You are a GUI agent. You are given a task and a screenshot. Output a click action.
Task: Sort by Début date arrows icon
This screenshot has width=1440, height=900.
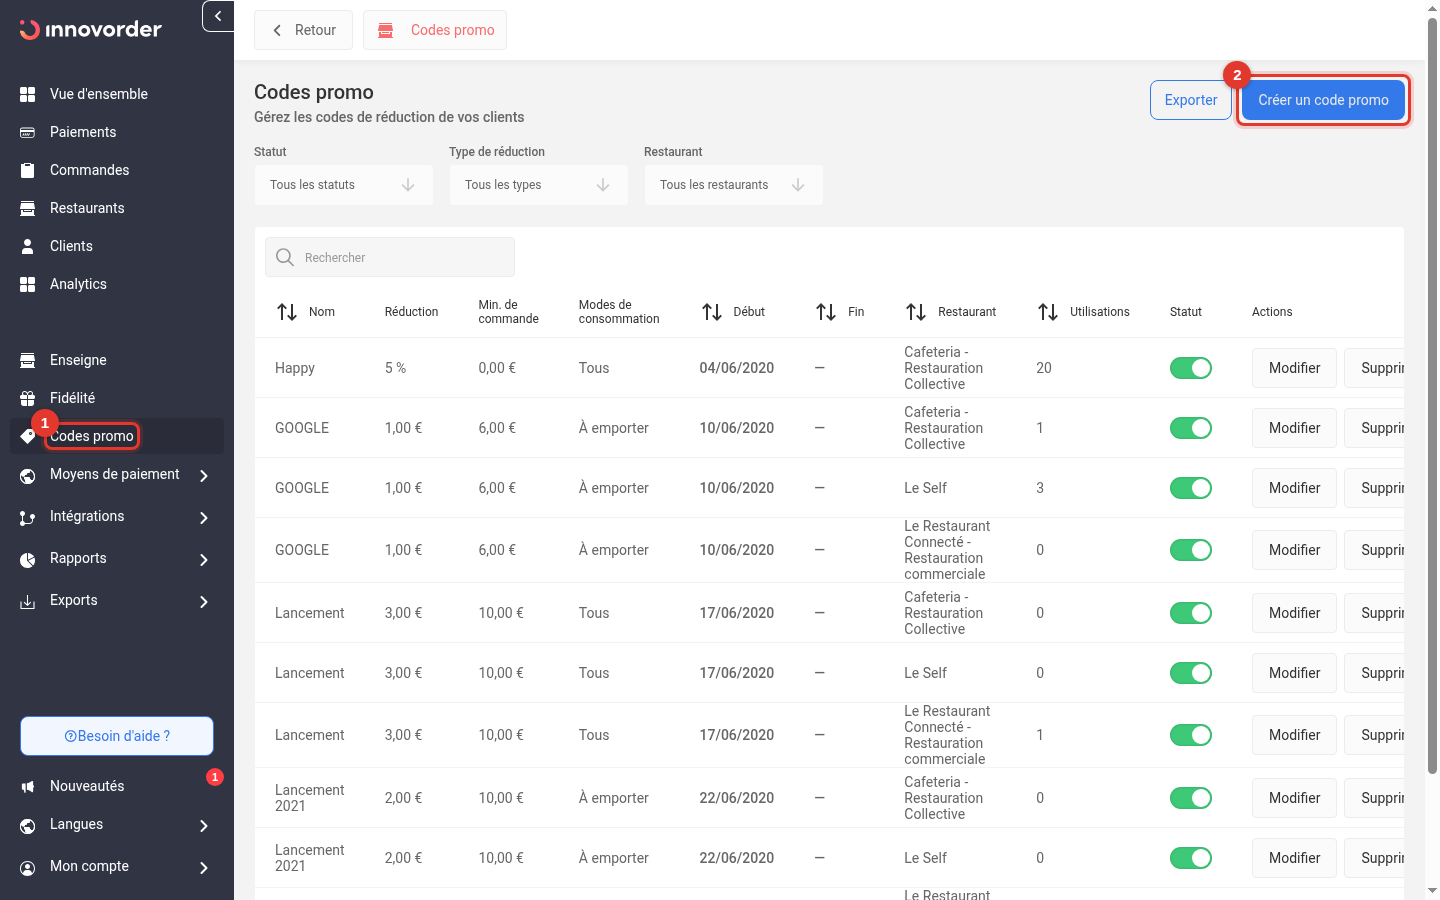(x=712, y=312)
